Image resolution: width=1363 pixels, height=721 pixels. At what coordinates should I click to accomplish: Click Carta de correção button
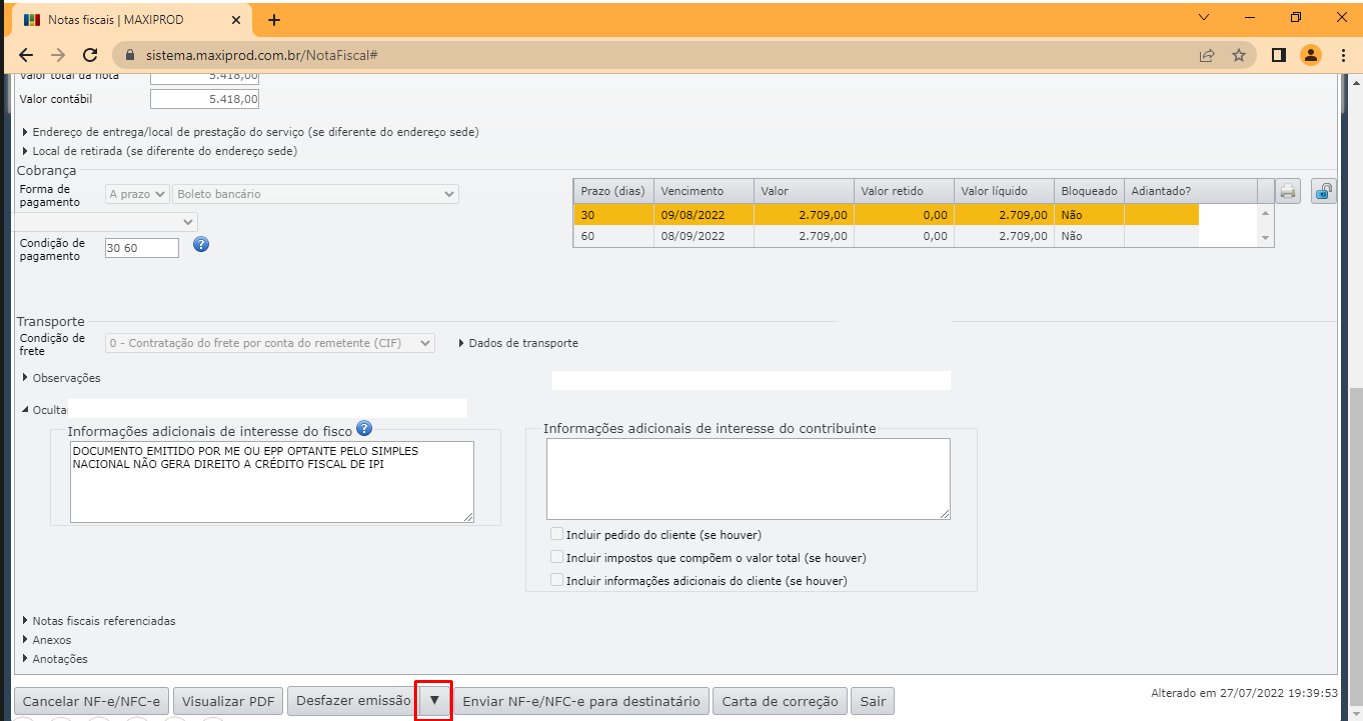pos(780,701)
